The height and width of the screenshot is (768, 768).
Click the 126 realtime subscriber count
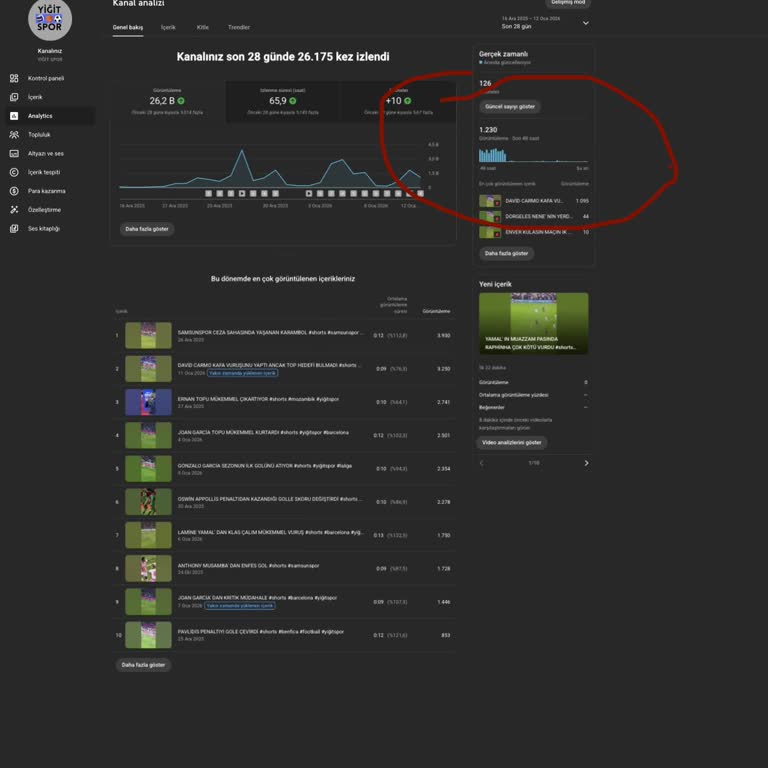(x=485, y=83)
